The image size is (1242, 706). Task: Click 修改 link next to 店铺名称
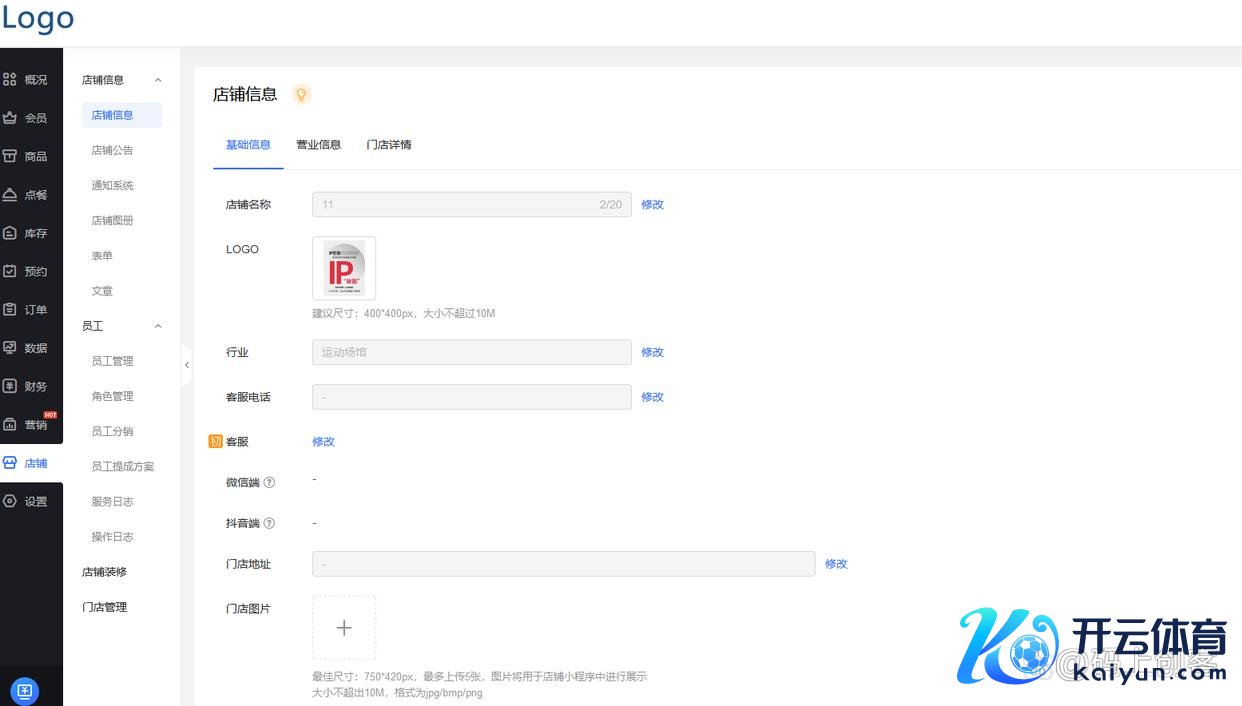tap(652, 205)
